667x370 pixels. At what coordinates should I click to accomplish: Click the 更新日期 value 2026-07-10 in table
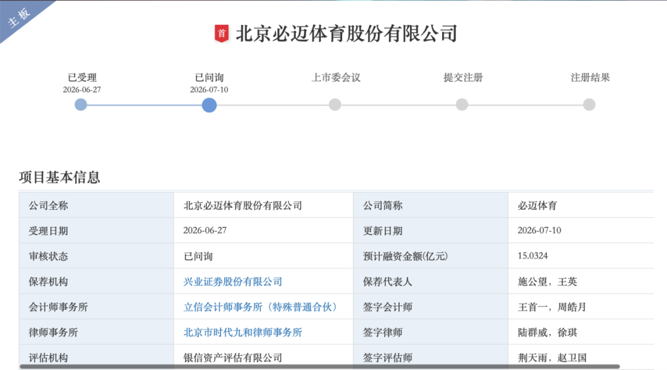click(539, 231)
